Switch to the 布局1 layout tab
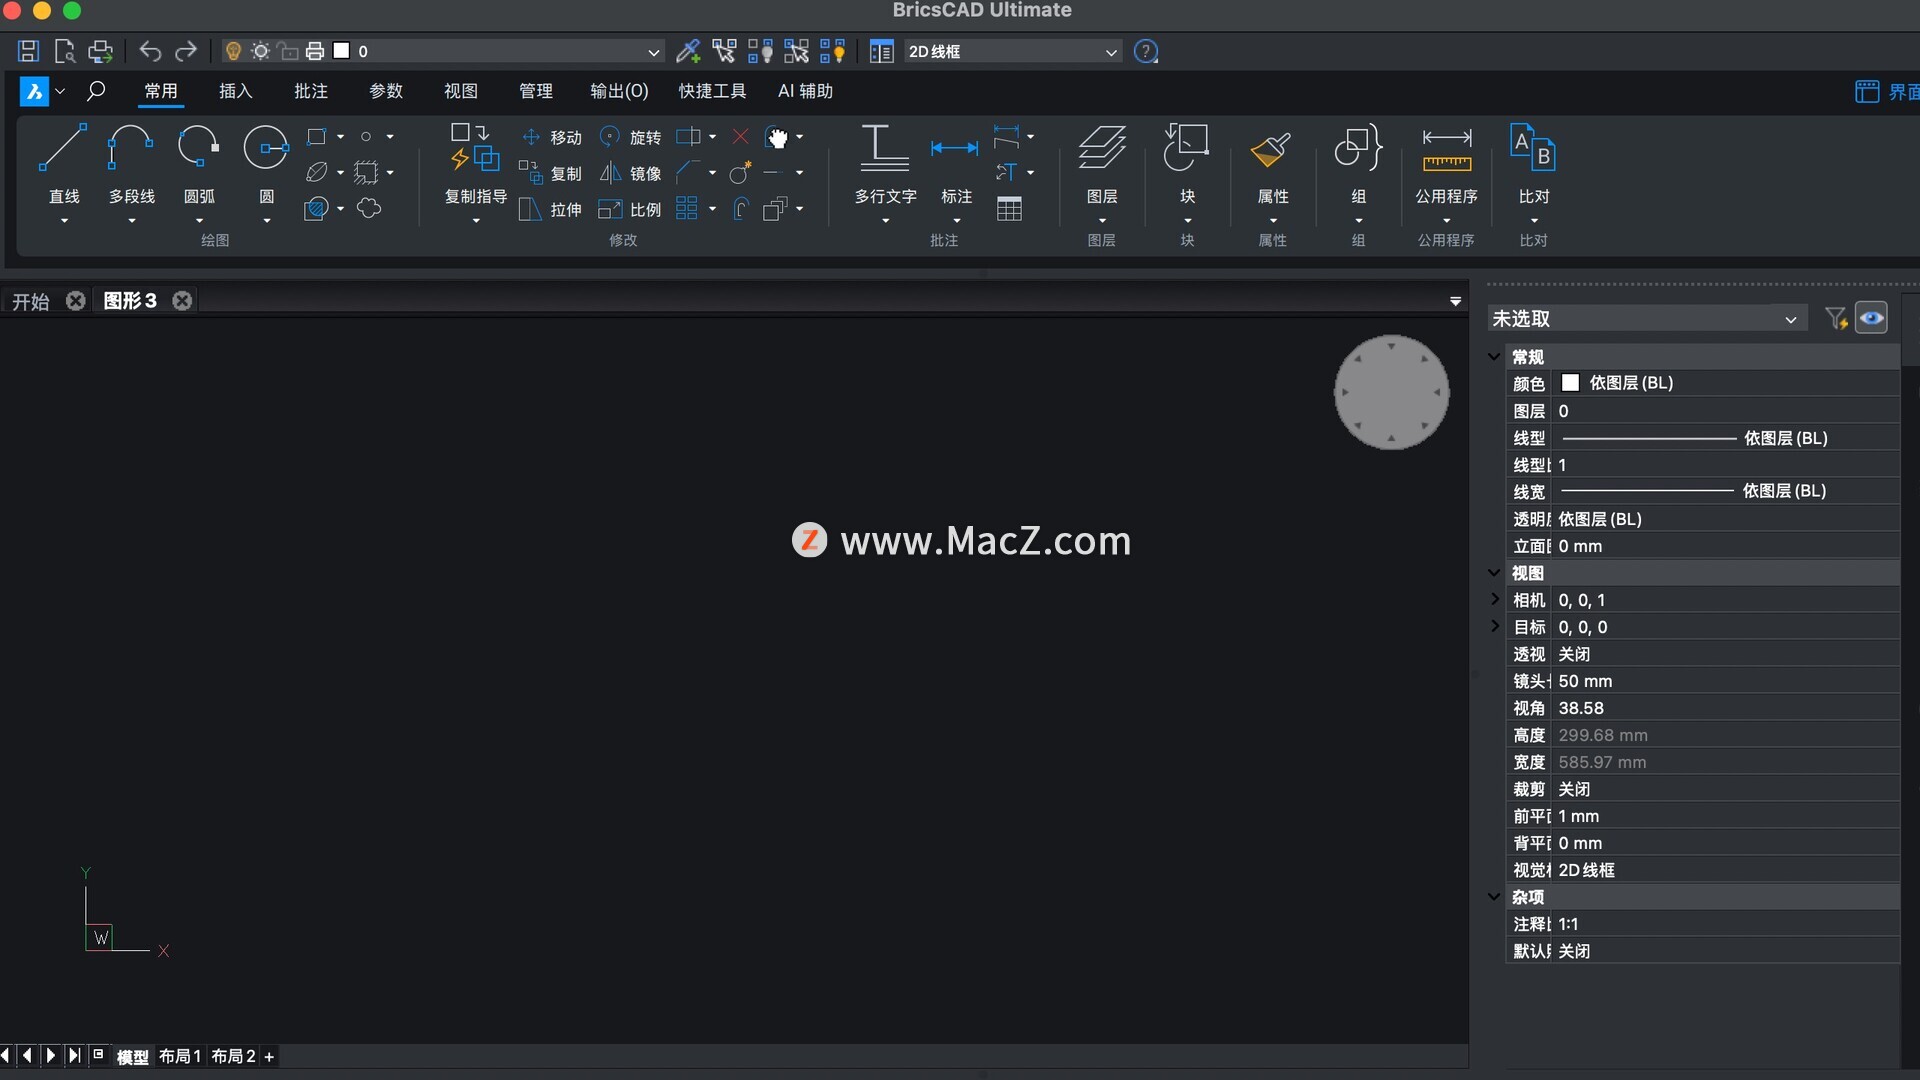The width and height of the screenshot is (1920, 1080). (x=180, y=1056)
